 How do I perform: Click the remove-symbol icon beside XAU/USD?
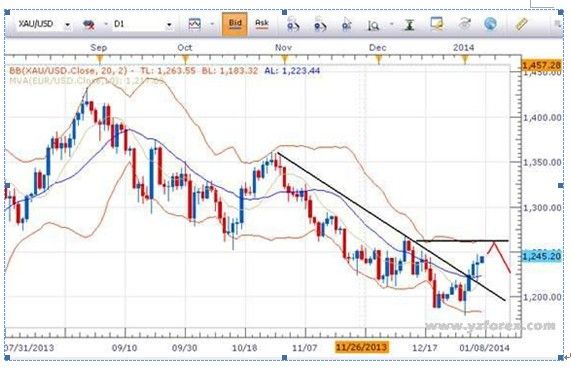[88, 25]
